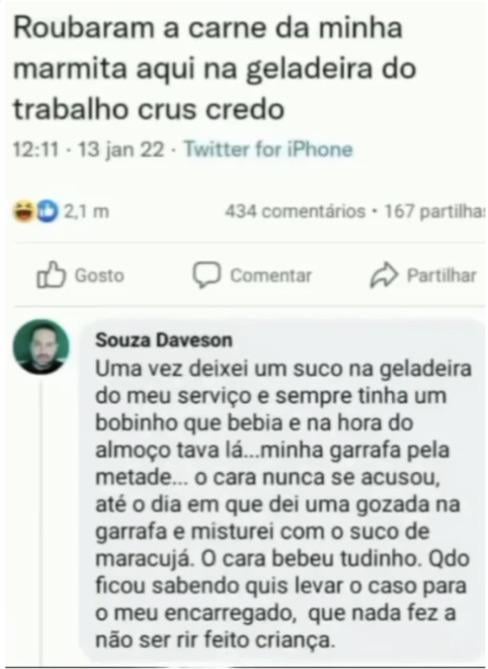Viewport: 488px width, 669px height.
Task: View the 434 comentários list
Action: (x=295, y=211)
